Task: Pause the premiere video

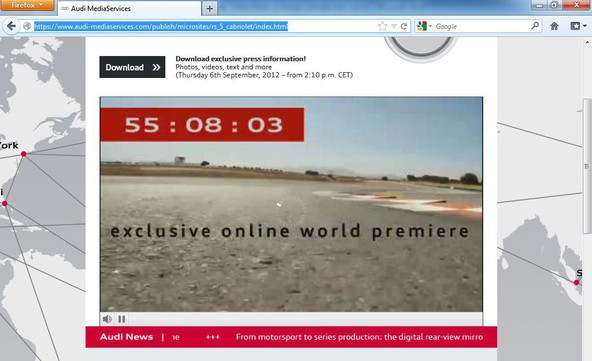Action: pos(122,319)
